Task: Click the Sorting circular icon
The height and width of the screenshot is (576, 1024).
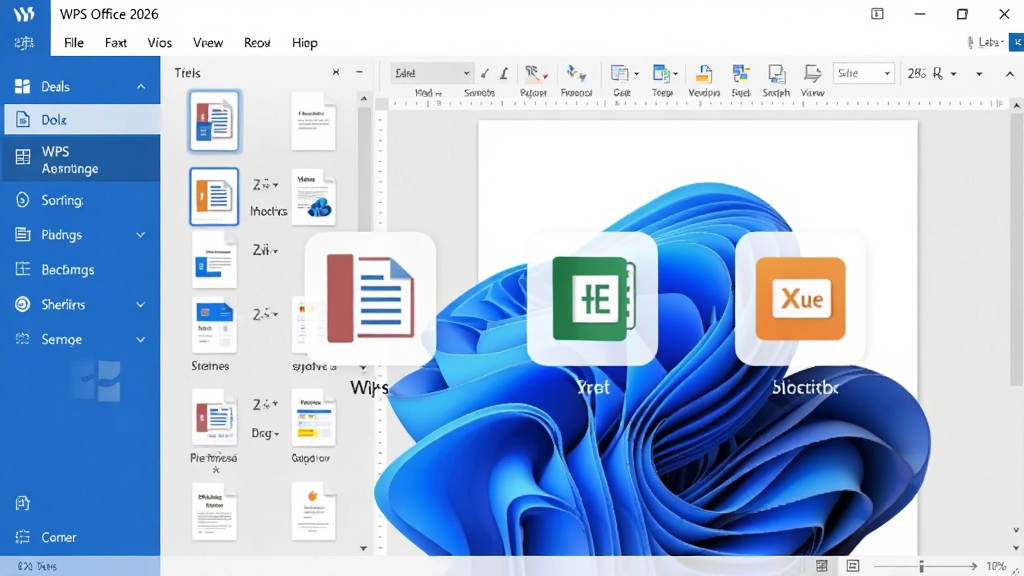Action: [22, 200]
